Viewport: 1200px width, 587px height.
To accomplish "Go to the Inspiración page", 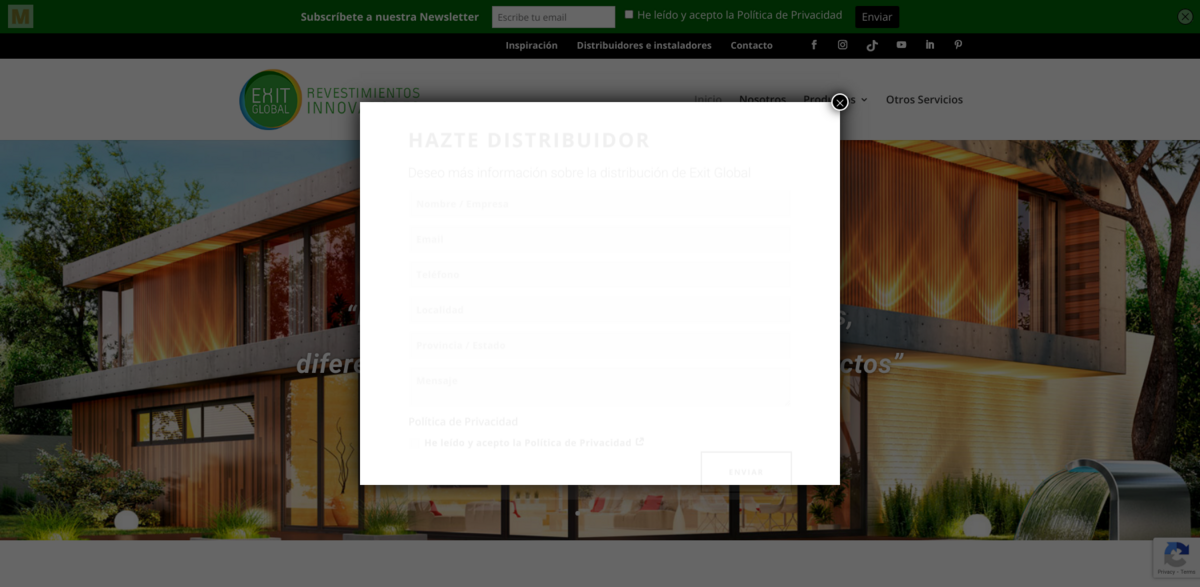I will click(531, 46).
